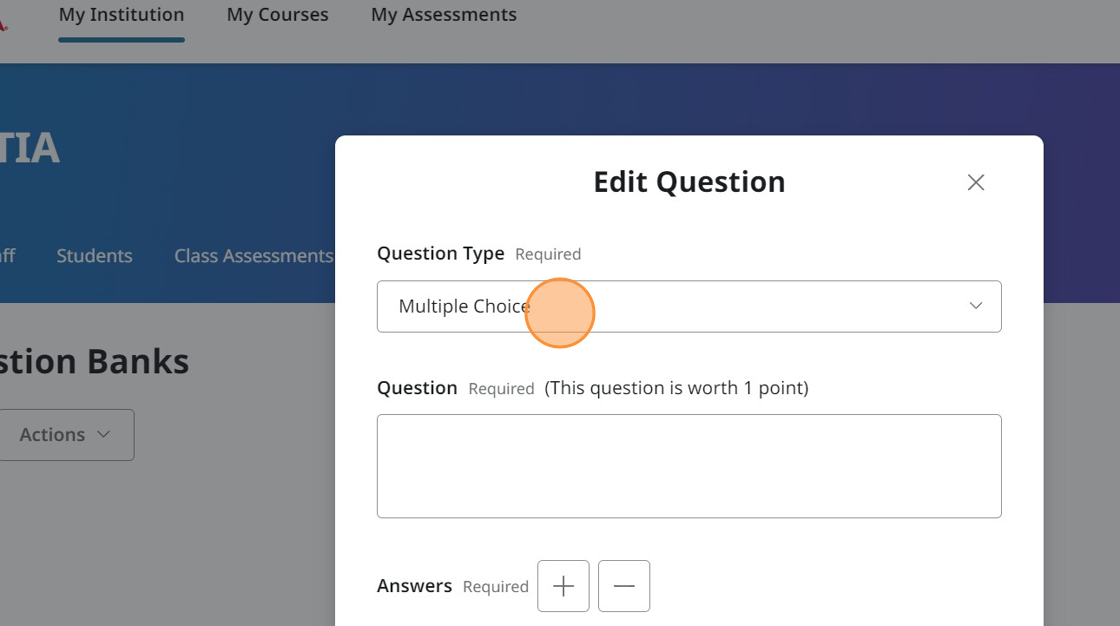Go to the My Institution tab

point(121,15)
